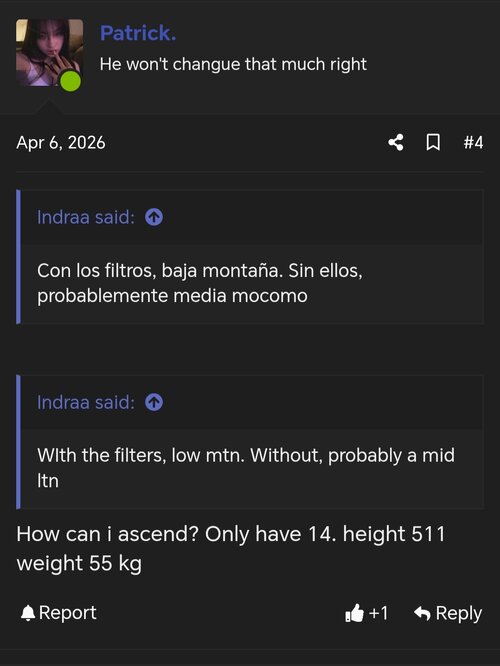The image size is (500, 666).
Task: Click the thumbs-up like icon
Action: click(x=354, y=613)
